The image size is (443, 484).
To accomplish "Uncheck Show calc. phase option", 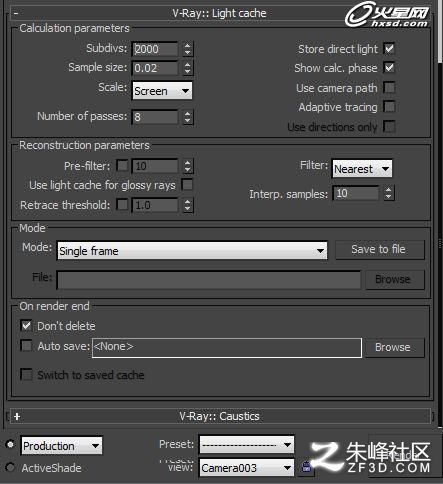I will pos(389,68).
